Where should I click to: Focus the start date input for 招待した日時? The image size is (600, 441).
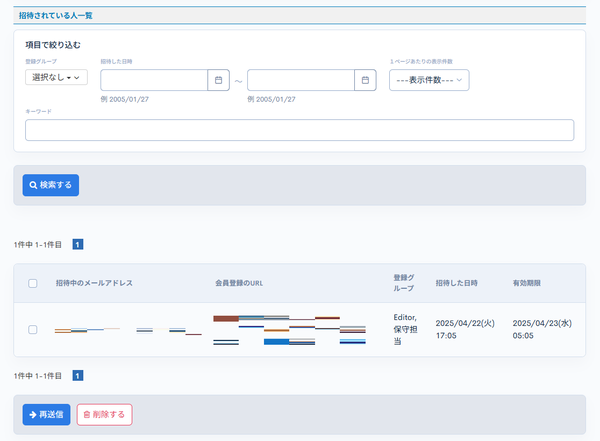pos(154,80)
